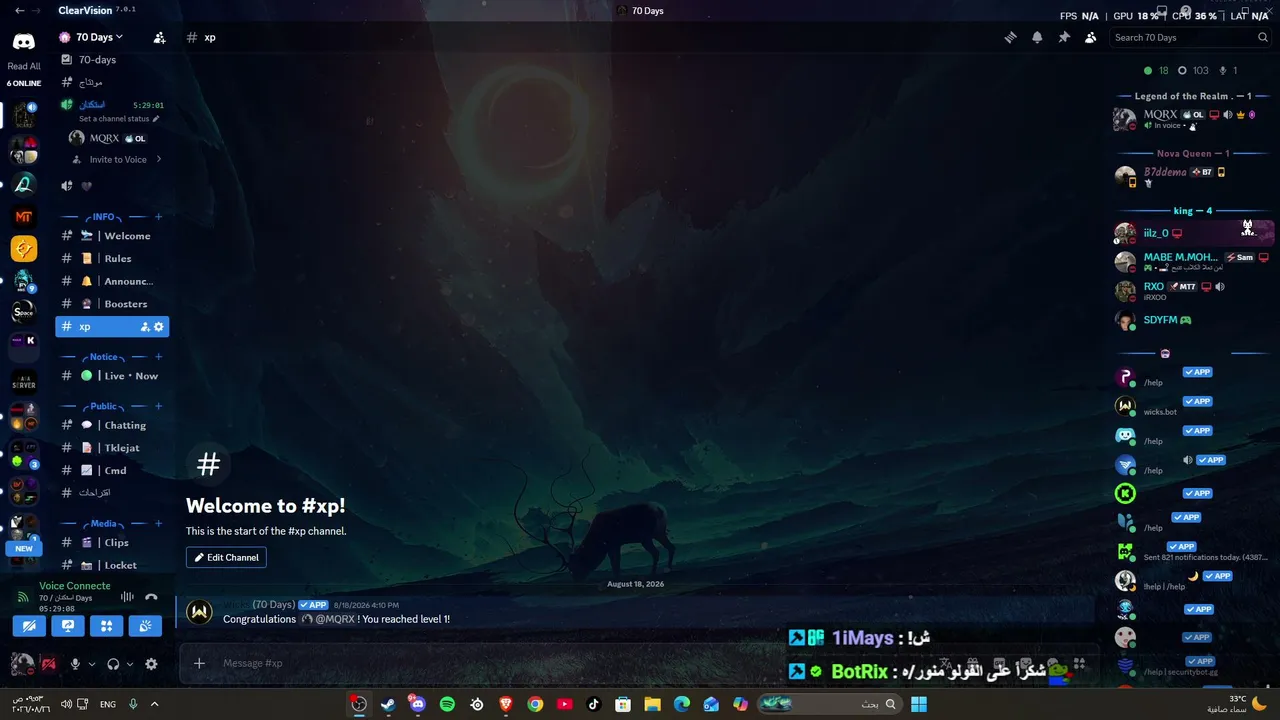This screenshot has height=720, width=1280.
Task: Start an activity in voice
Action: (x=107, y=626)
